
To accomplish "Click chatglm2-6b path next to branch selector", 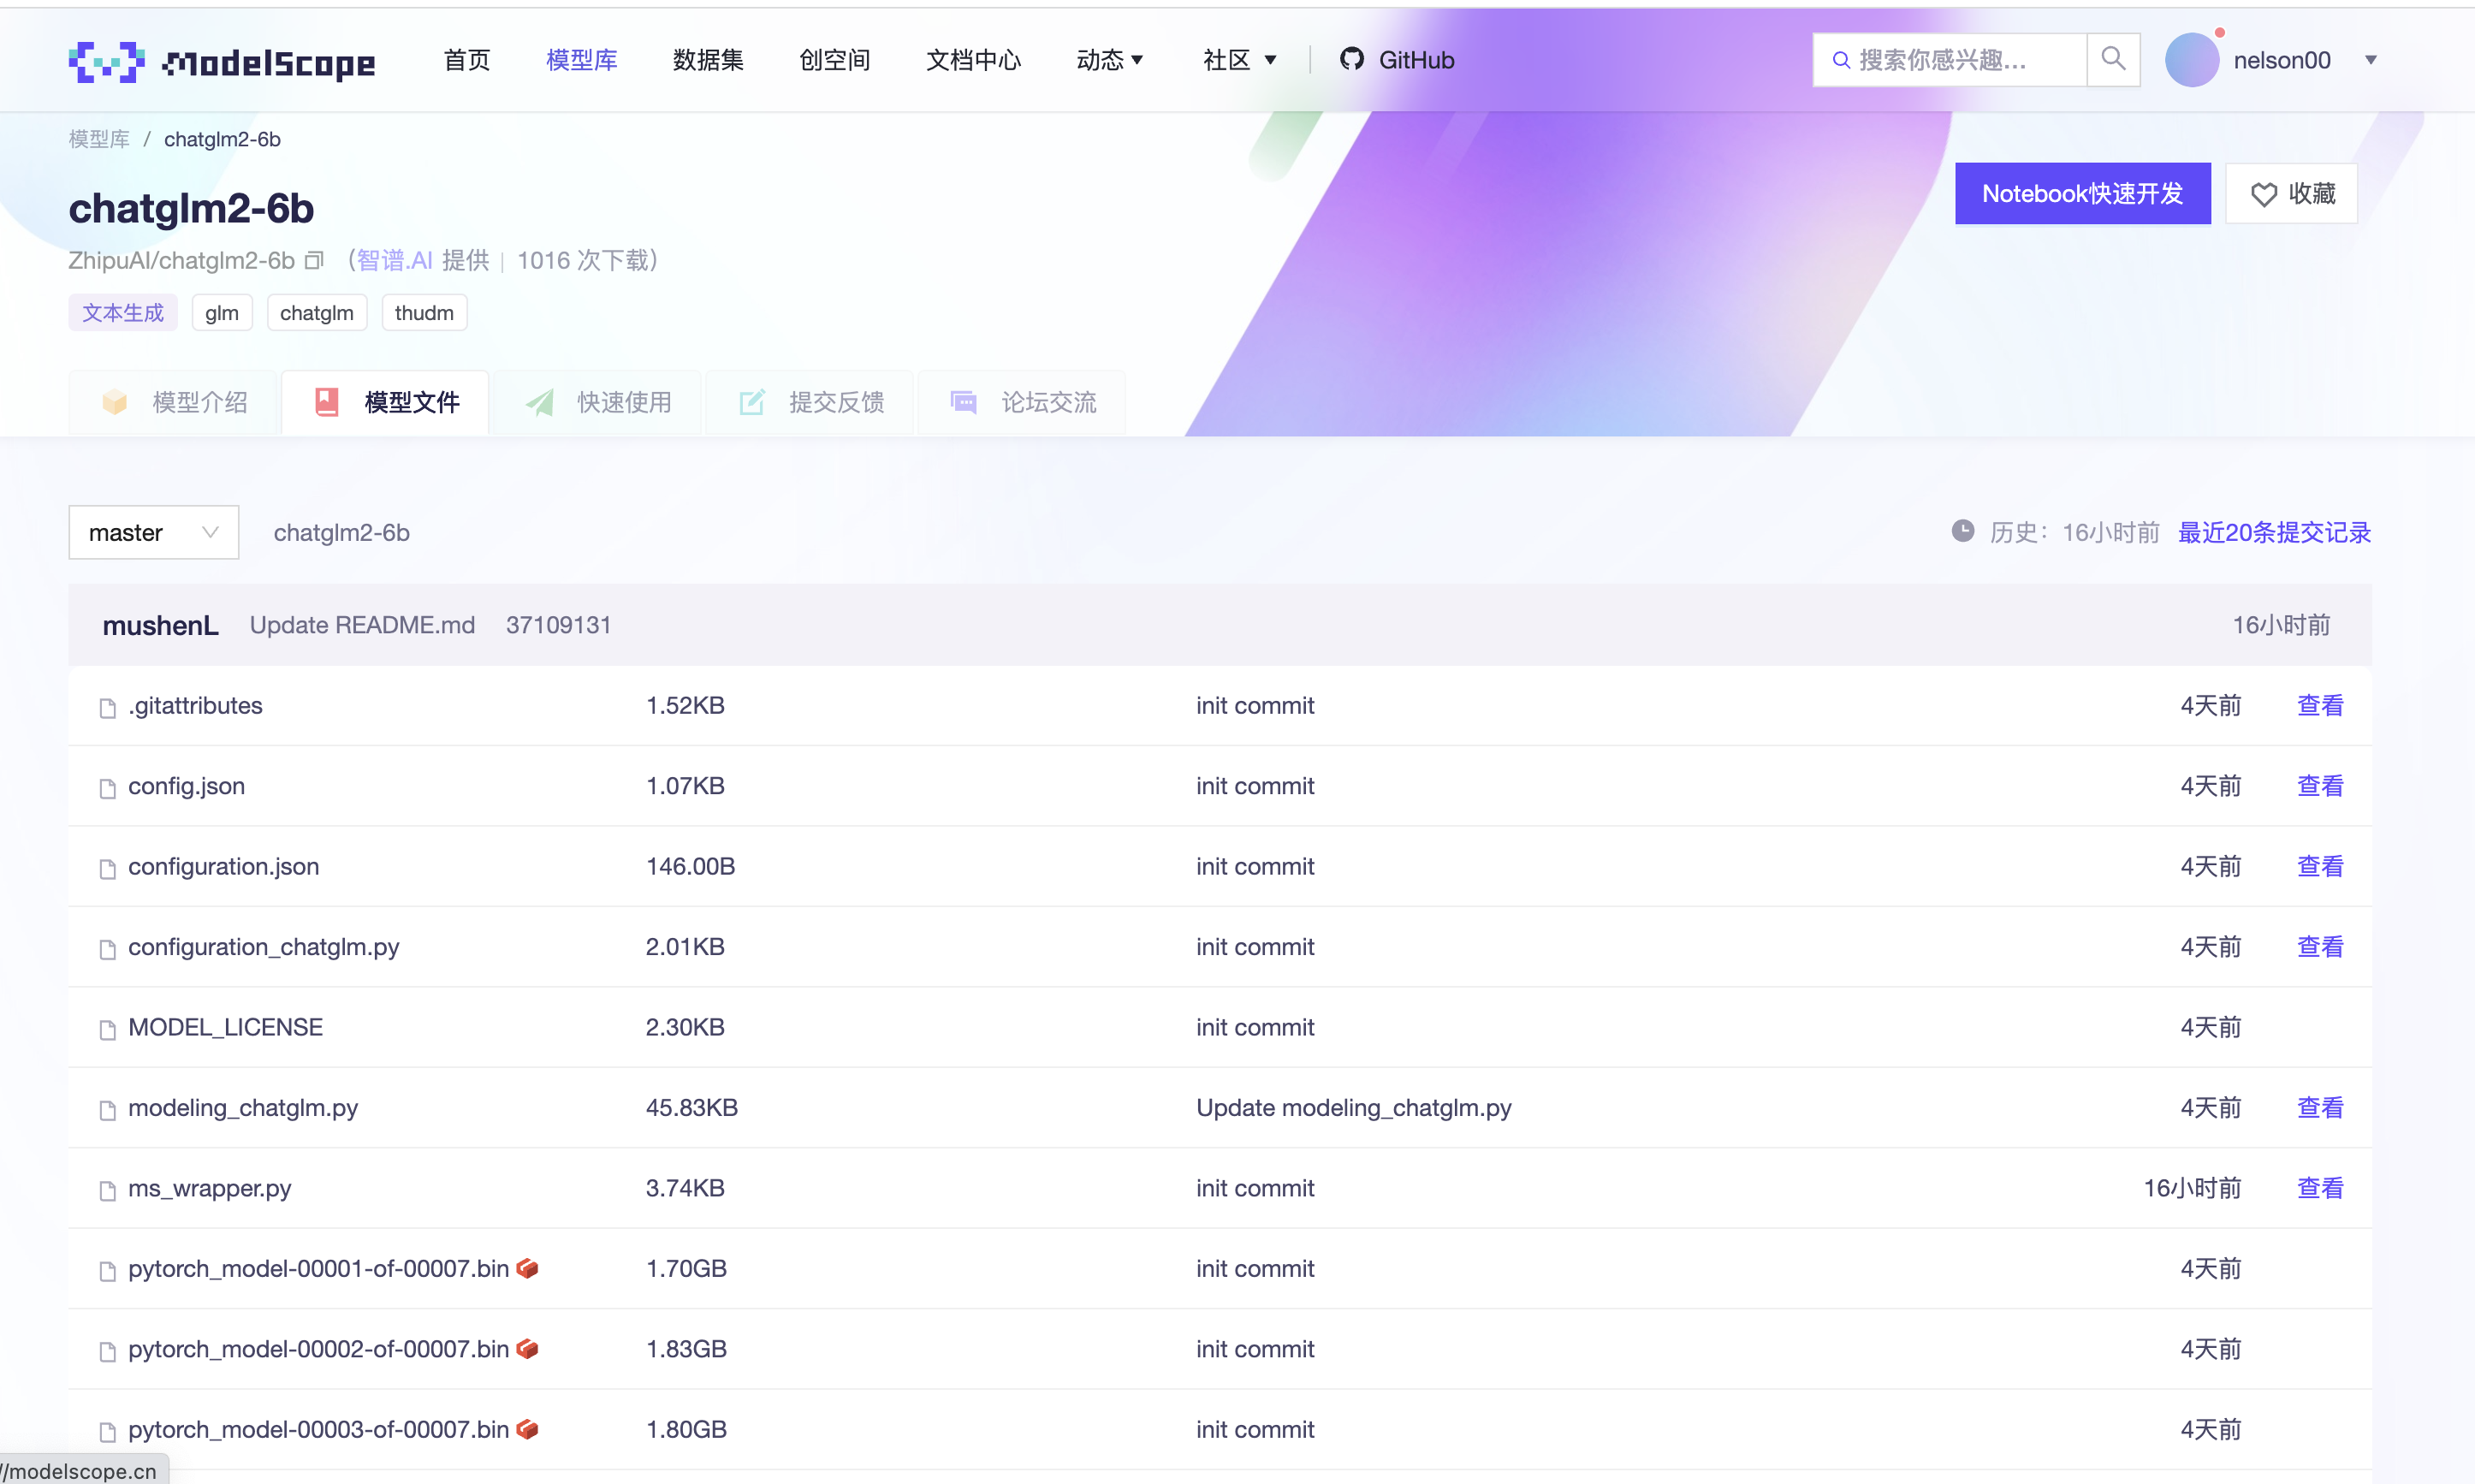I will point(341,532).
